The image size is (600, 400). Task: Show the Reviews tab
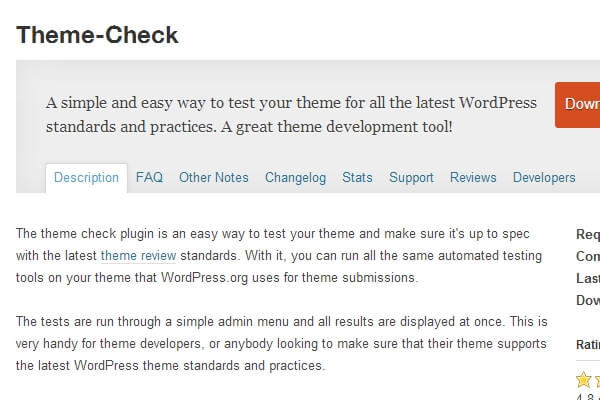(473, 178)
